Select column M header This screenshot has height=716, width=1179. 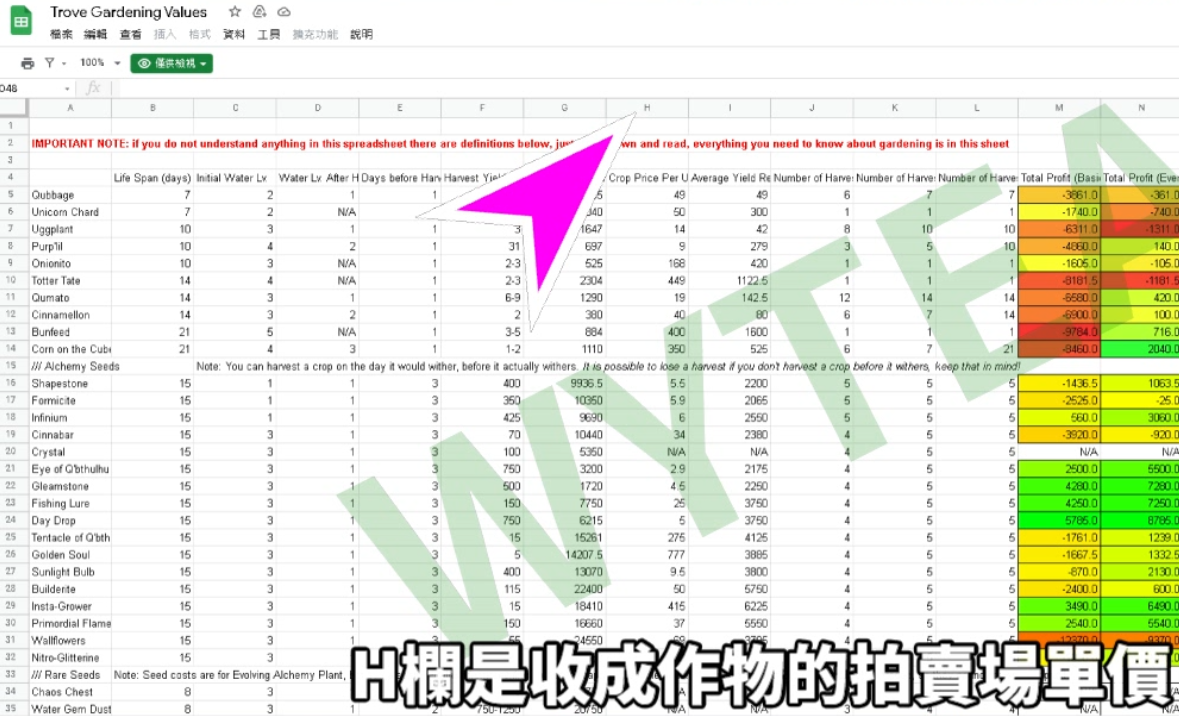1059,108
